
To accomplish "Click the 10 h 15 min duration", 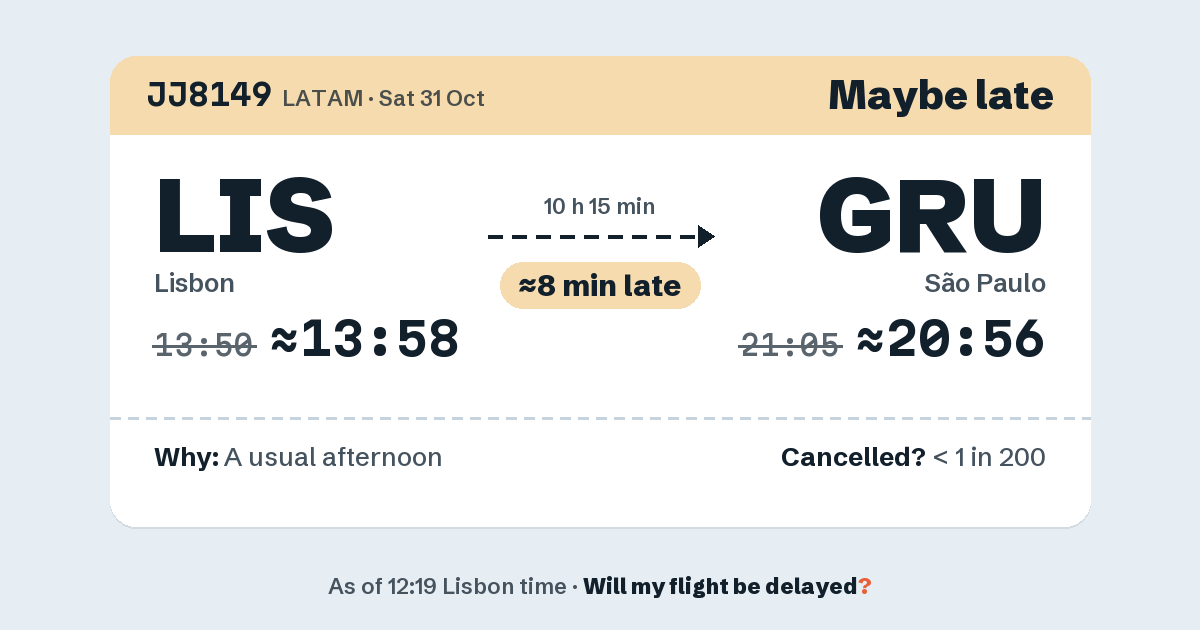I will (x=600, y=207).
